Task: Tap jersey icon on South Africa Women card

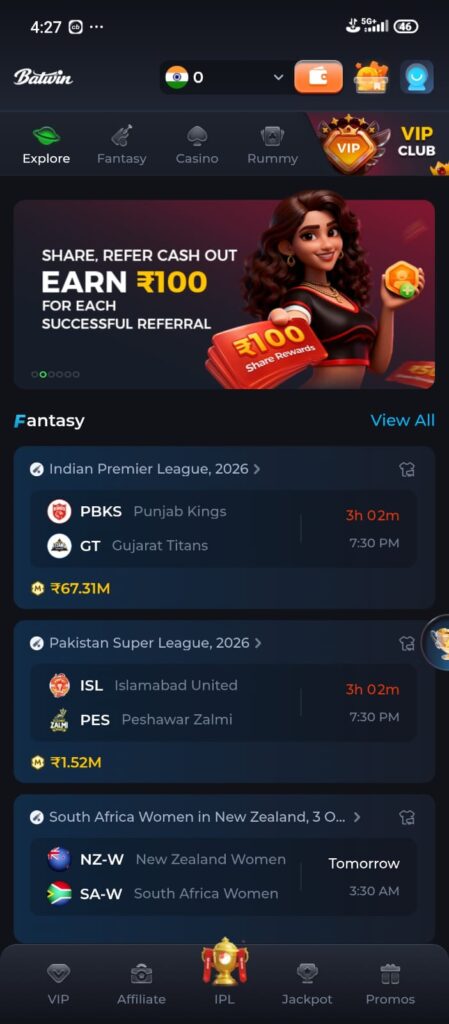Action: (x=407, y=817)
